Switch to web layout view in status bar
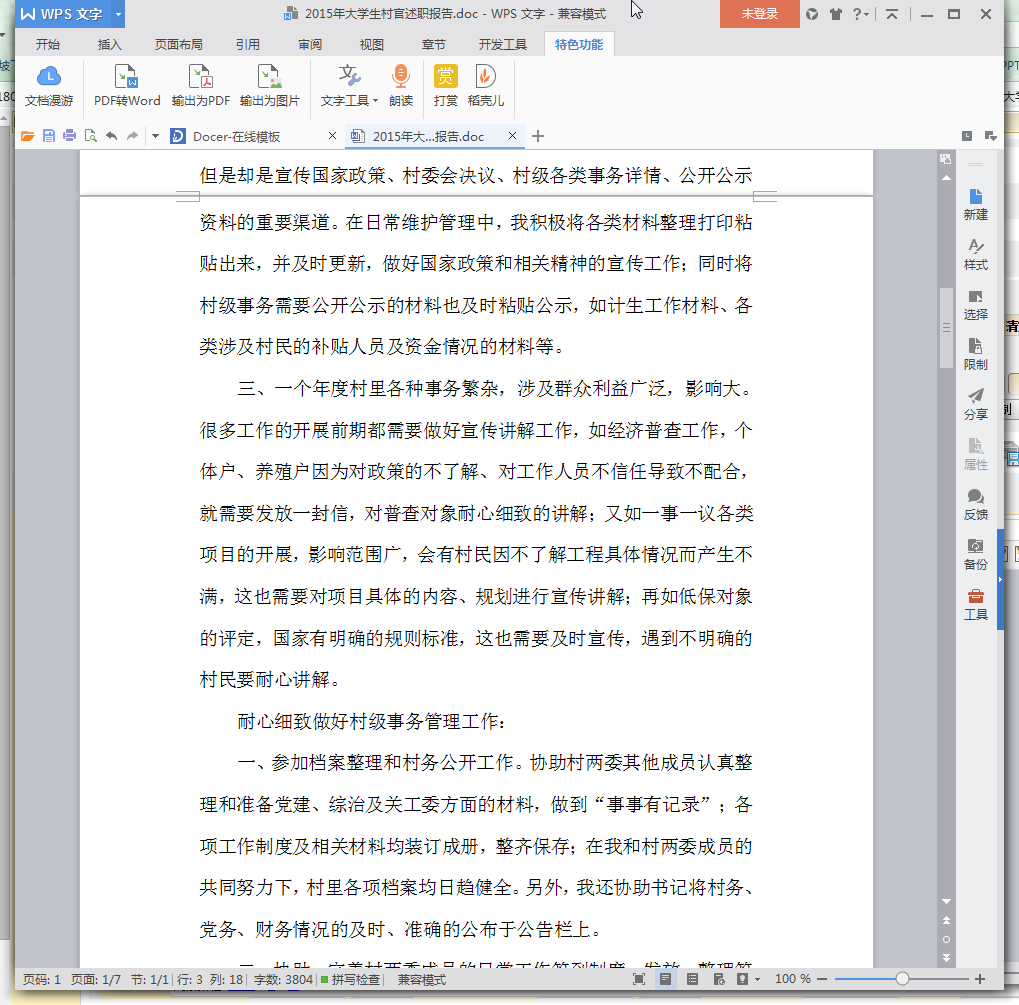1019x1005 pixels. [719, 979]
